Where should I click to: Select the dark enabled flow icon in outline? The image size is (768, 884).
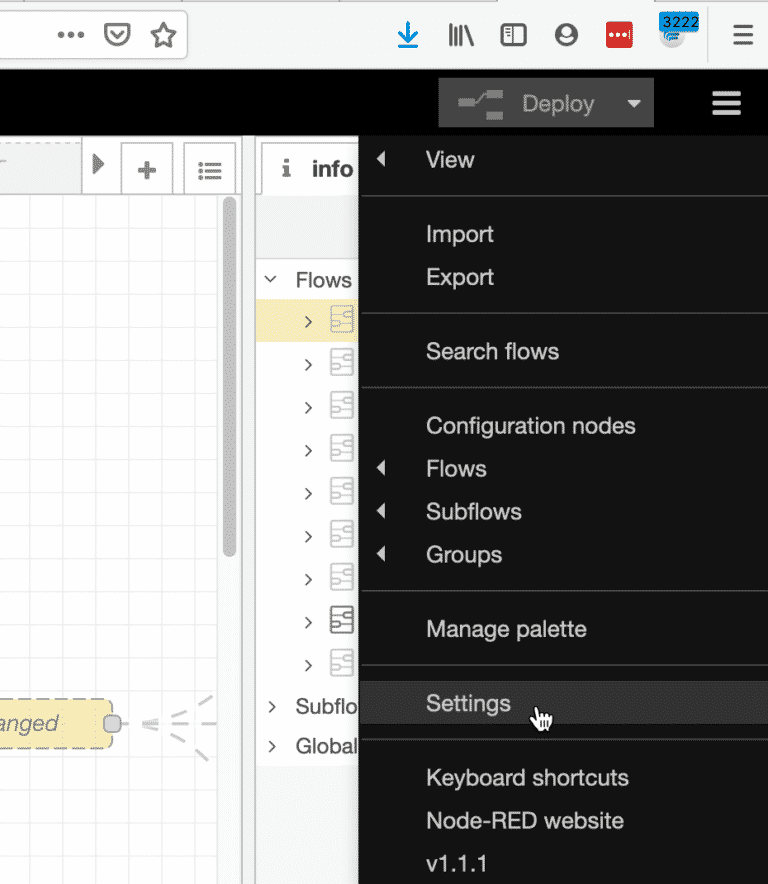point(342,620)
